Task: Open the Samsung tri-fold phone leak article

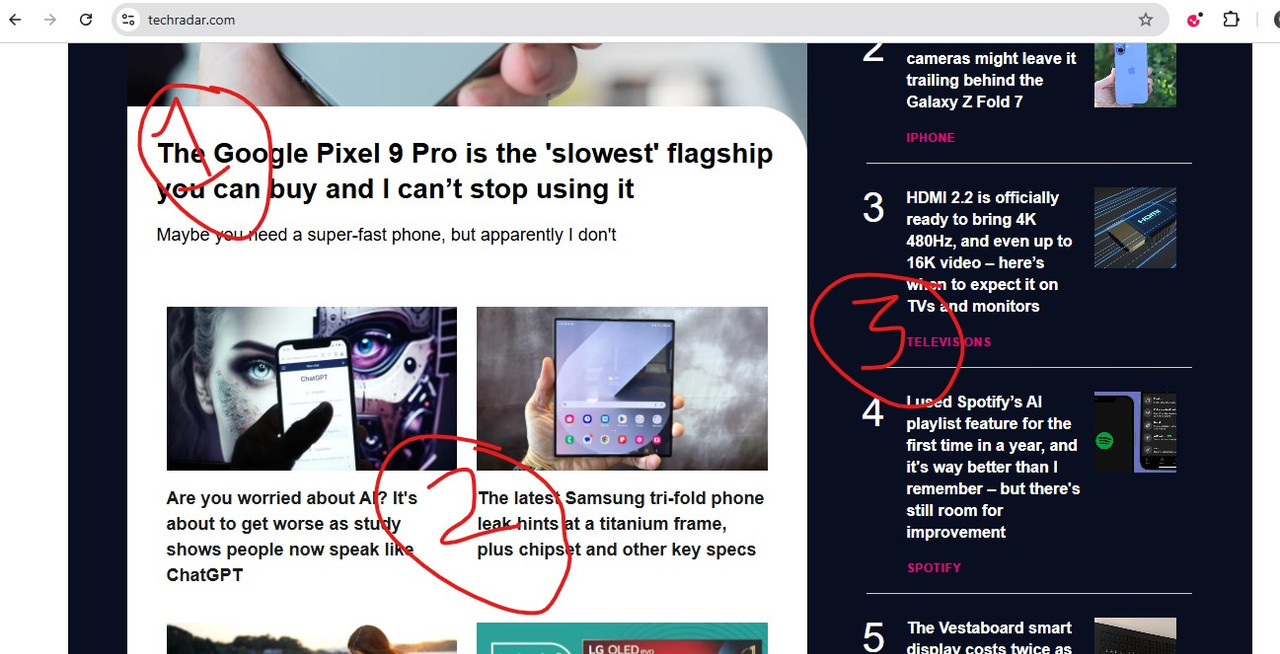Action: coord(620,523)
